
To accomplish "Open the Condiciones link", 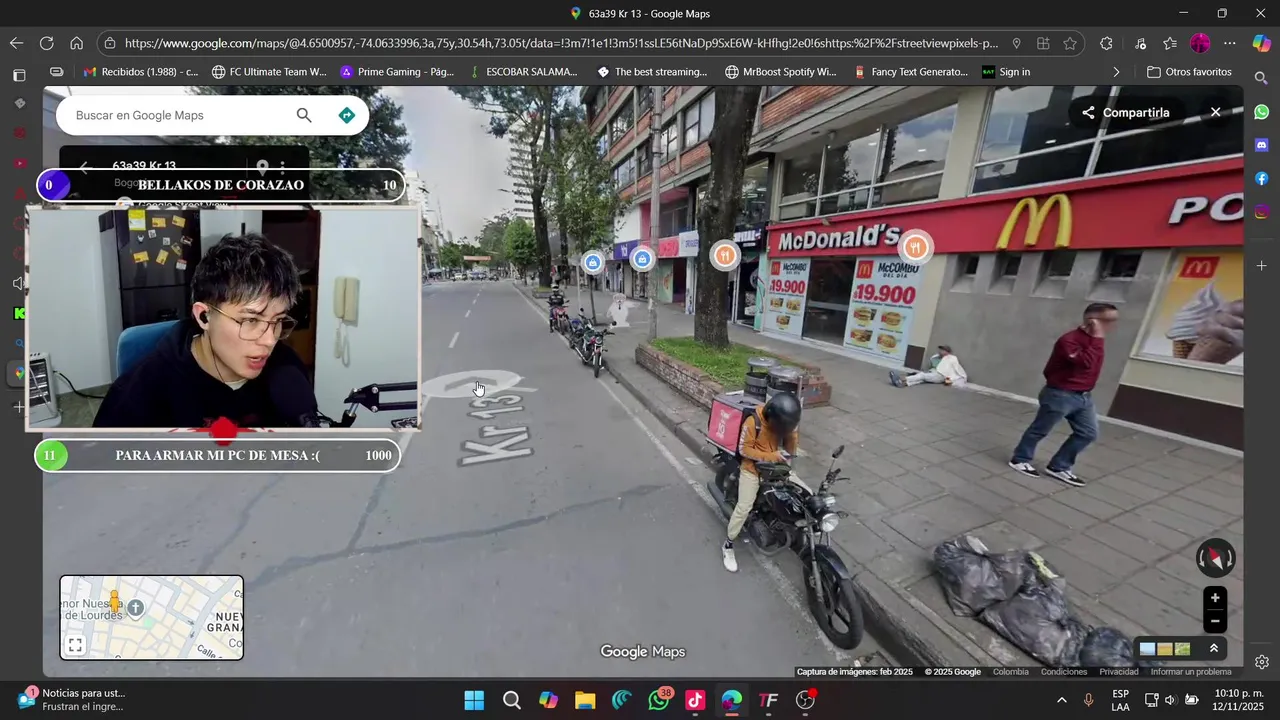I will point(1064,672).
